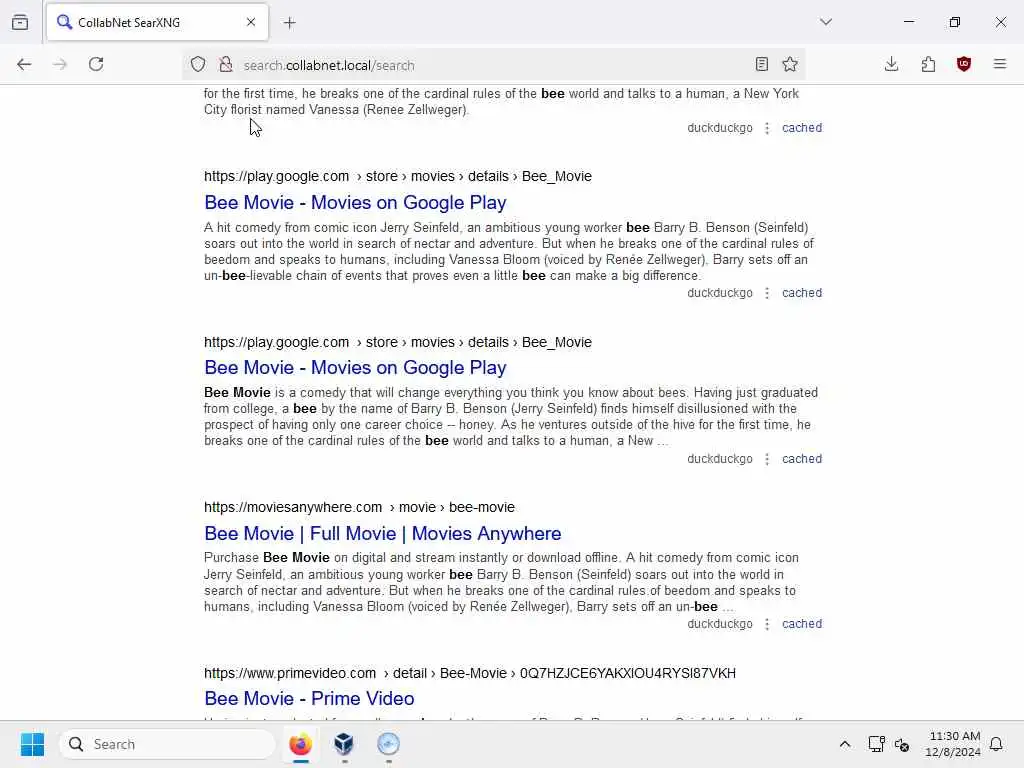Open the Windows Start menu
The width and height of the screenshot is (1024, 768).
(32, 744)
